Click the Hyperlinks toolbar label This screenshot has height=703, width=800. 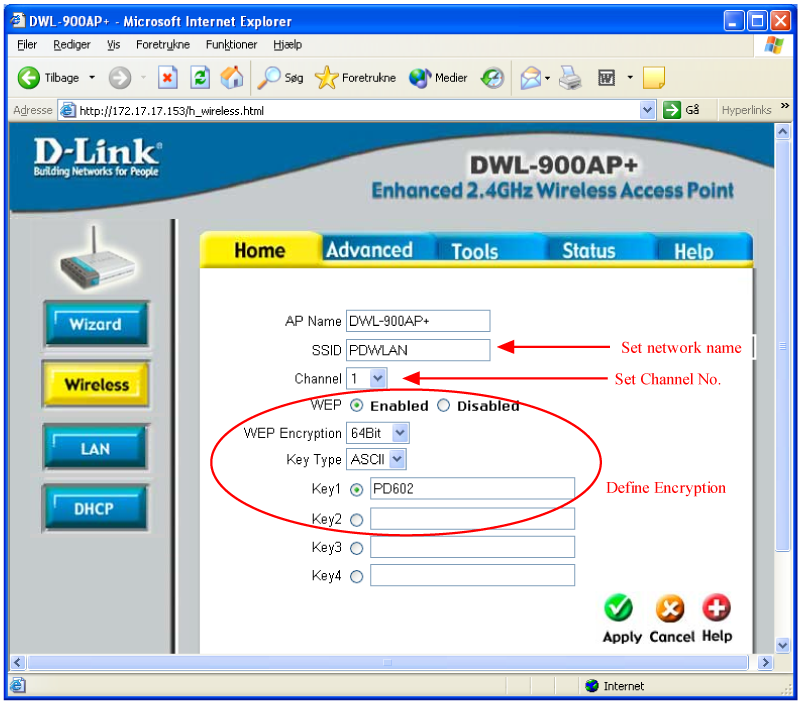pos(746,110)
